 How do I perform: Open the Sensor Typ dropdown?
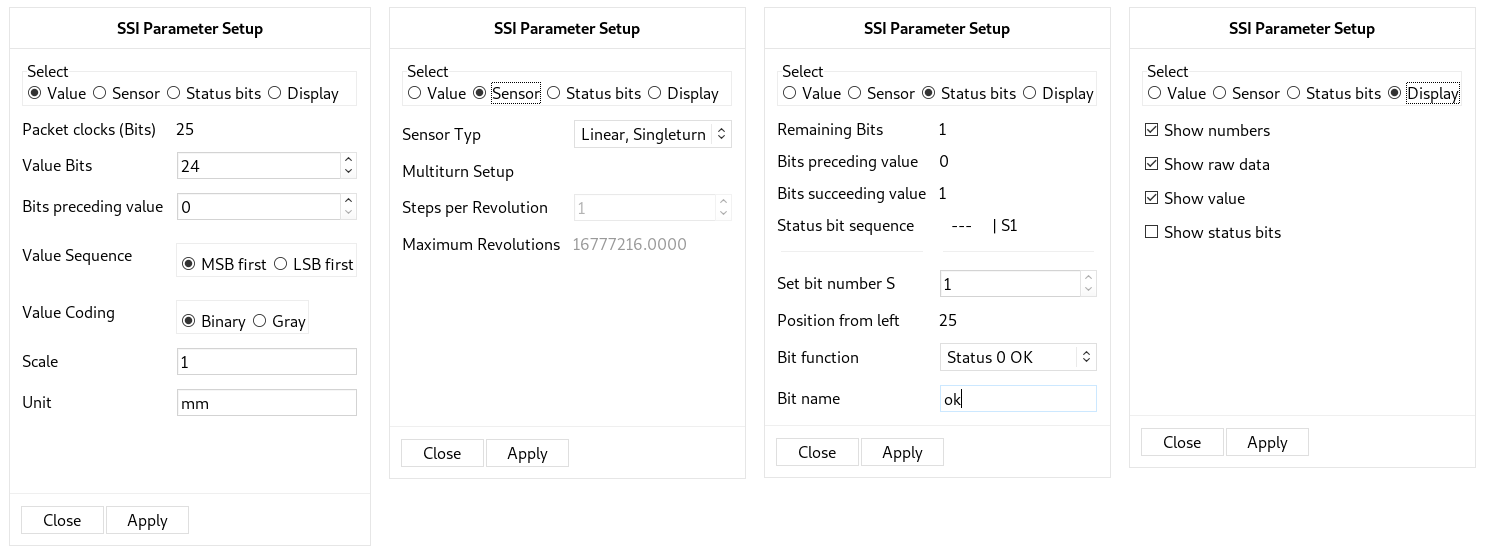click(653, 134)
